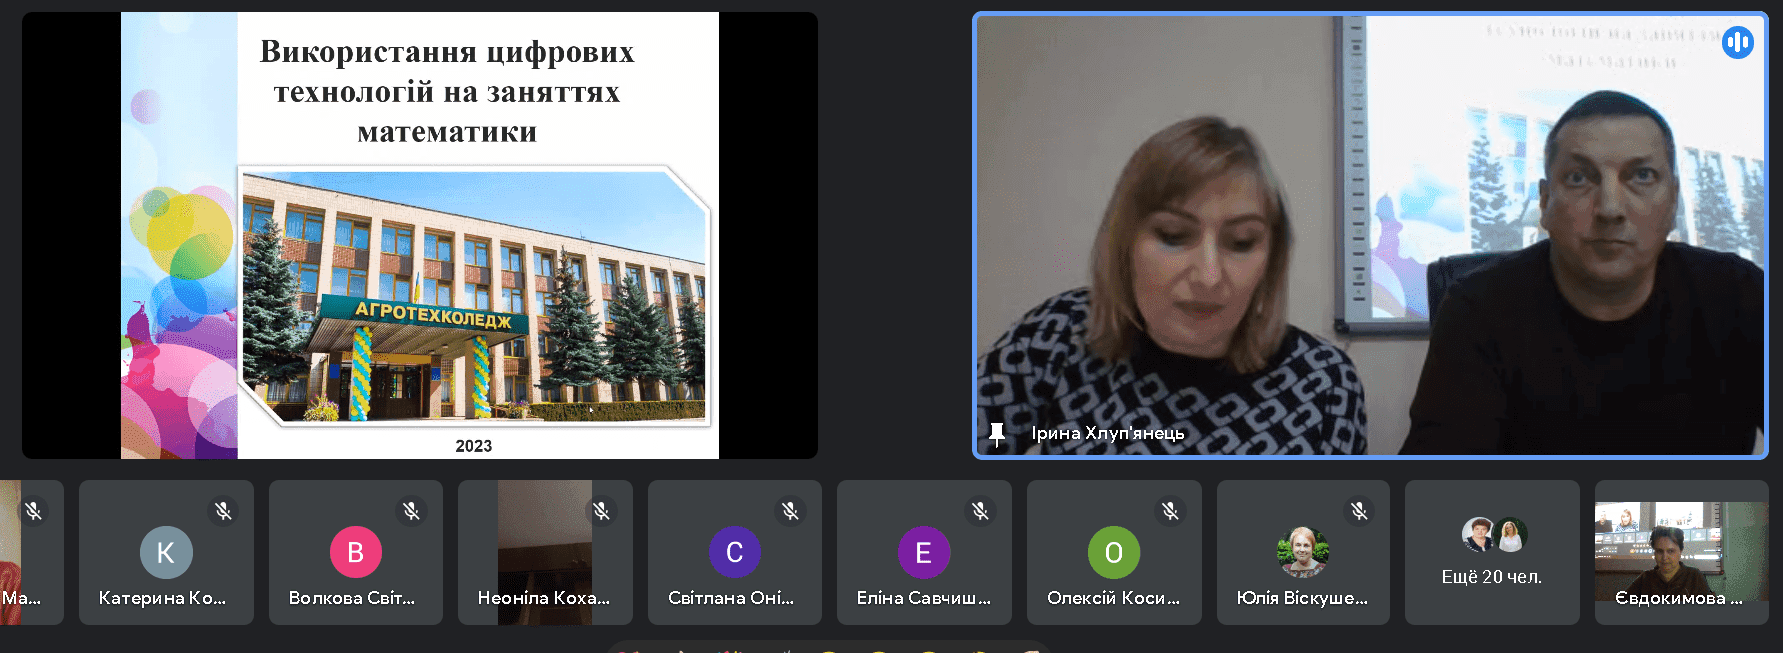Click the name label 'Катерина Ко...'
This screenshot has height=653, width=1783.
tap(162, 598)
